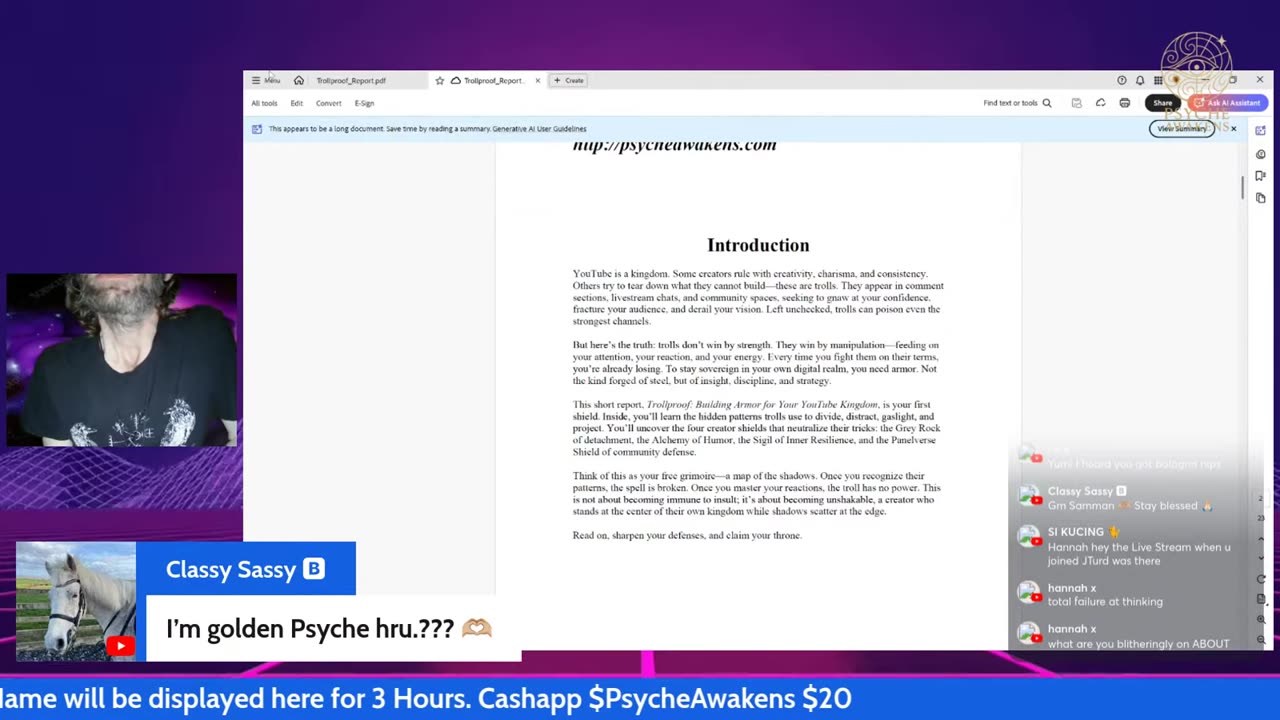This screenshot has width=1280, height=720.
Task: Click the paragraph starting 'Think of this as'
Action: 756,493
